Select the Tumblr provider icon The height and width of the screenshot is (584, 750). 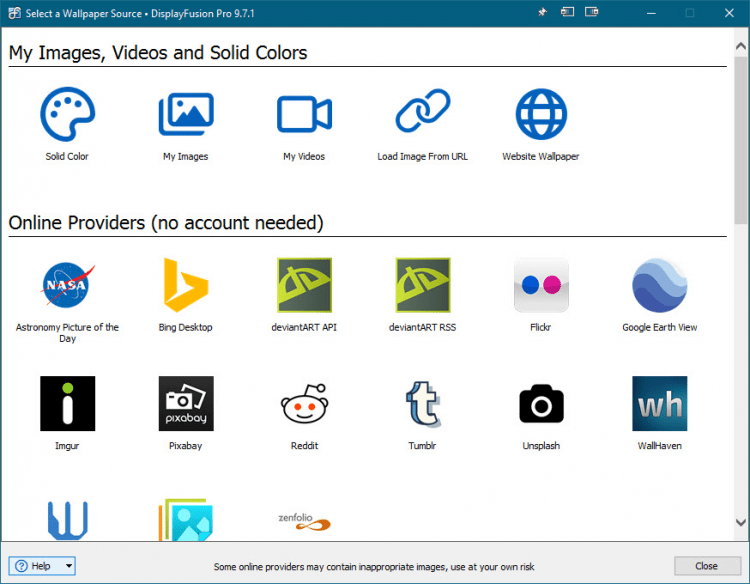click(x=423, y=404)
